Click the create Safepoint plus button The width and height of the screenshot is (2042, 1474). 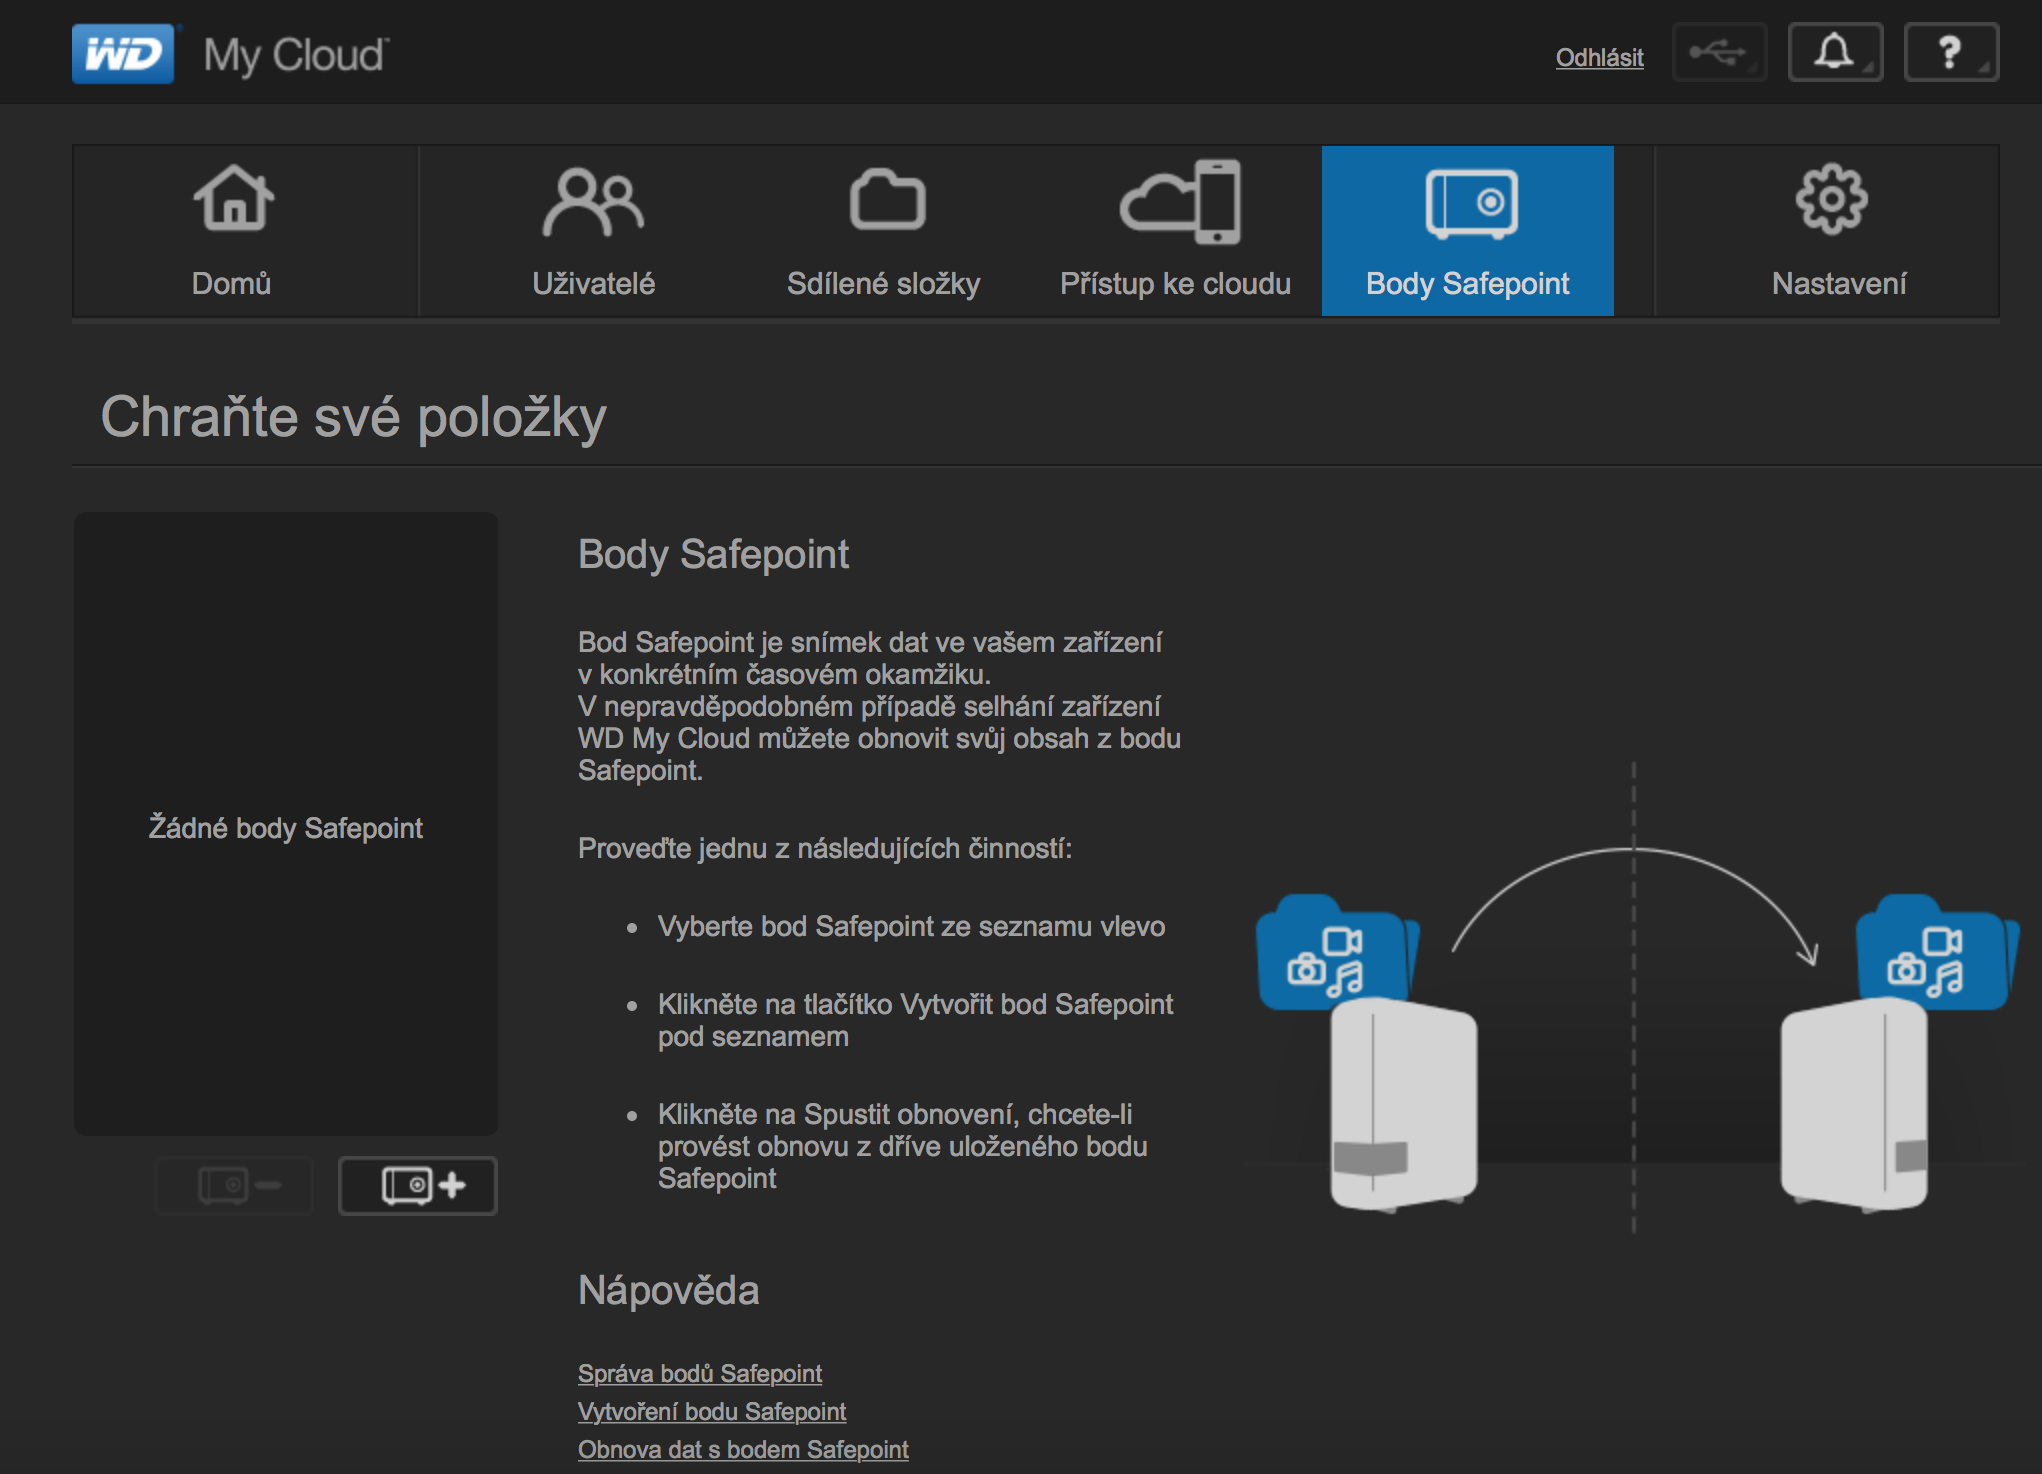pyautogui.click(x=418, y=1186)
